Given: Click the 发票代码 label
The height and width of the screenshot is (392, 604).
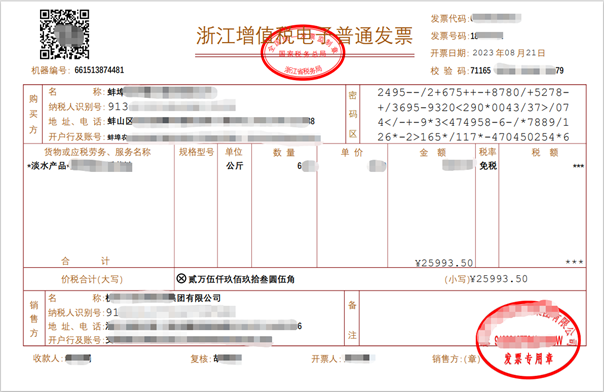Looking at the screenshot, I should tap(449, 18).
